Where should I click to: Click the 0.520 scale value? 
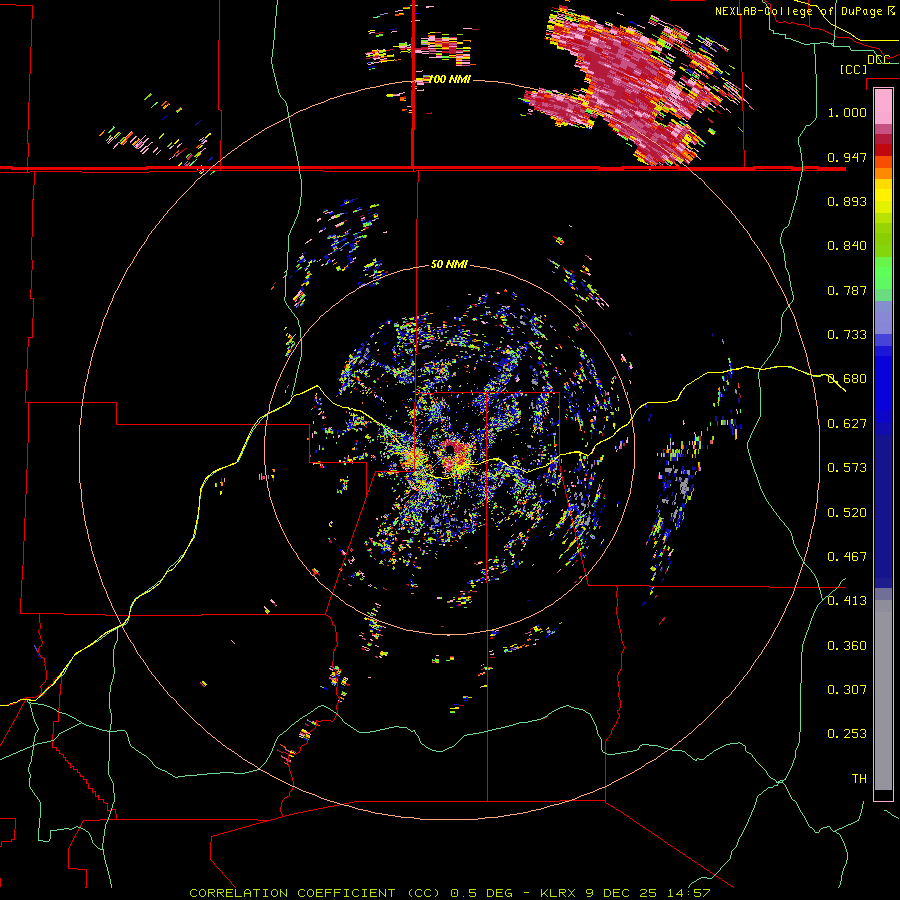(x=847, y=512)
